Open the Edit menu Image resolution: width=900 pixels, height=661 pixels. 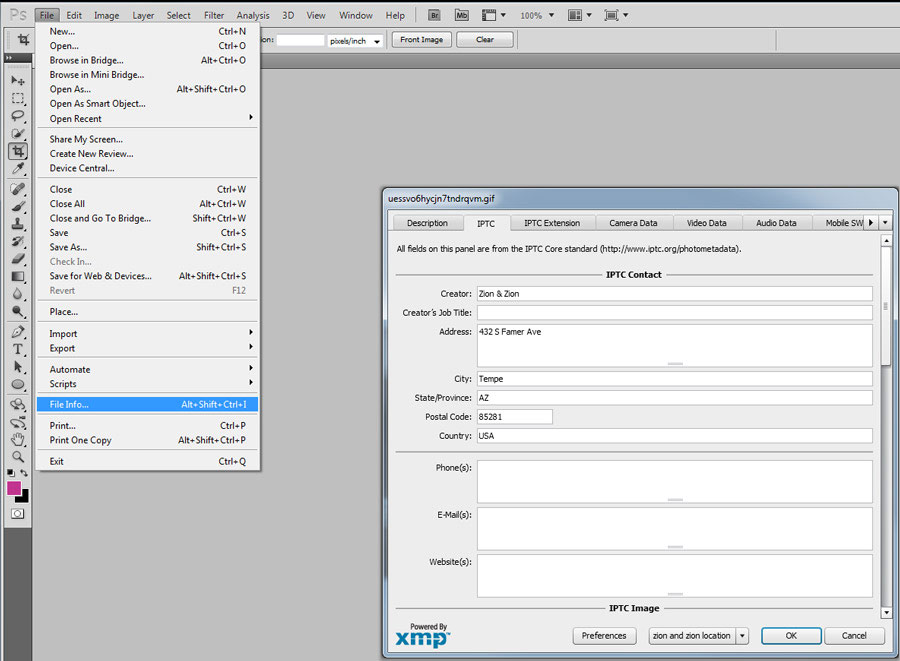[74, 15]
